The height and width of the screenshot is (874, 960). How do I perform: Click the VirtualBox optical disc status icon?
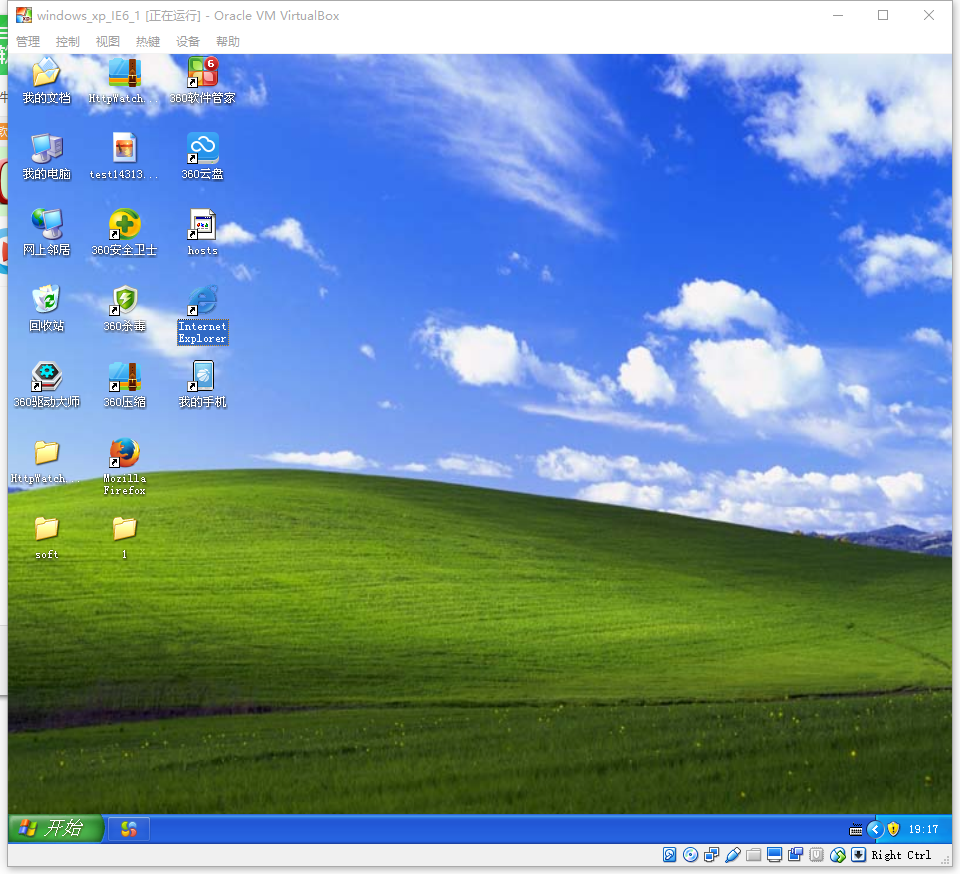point(690,855)
